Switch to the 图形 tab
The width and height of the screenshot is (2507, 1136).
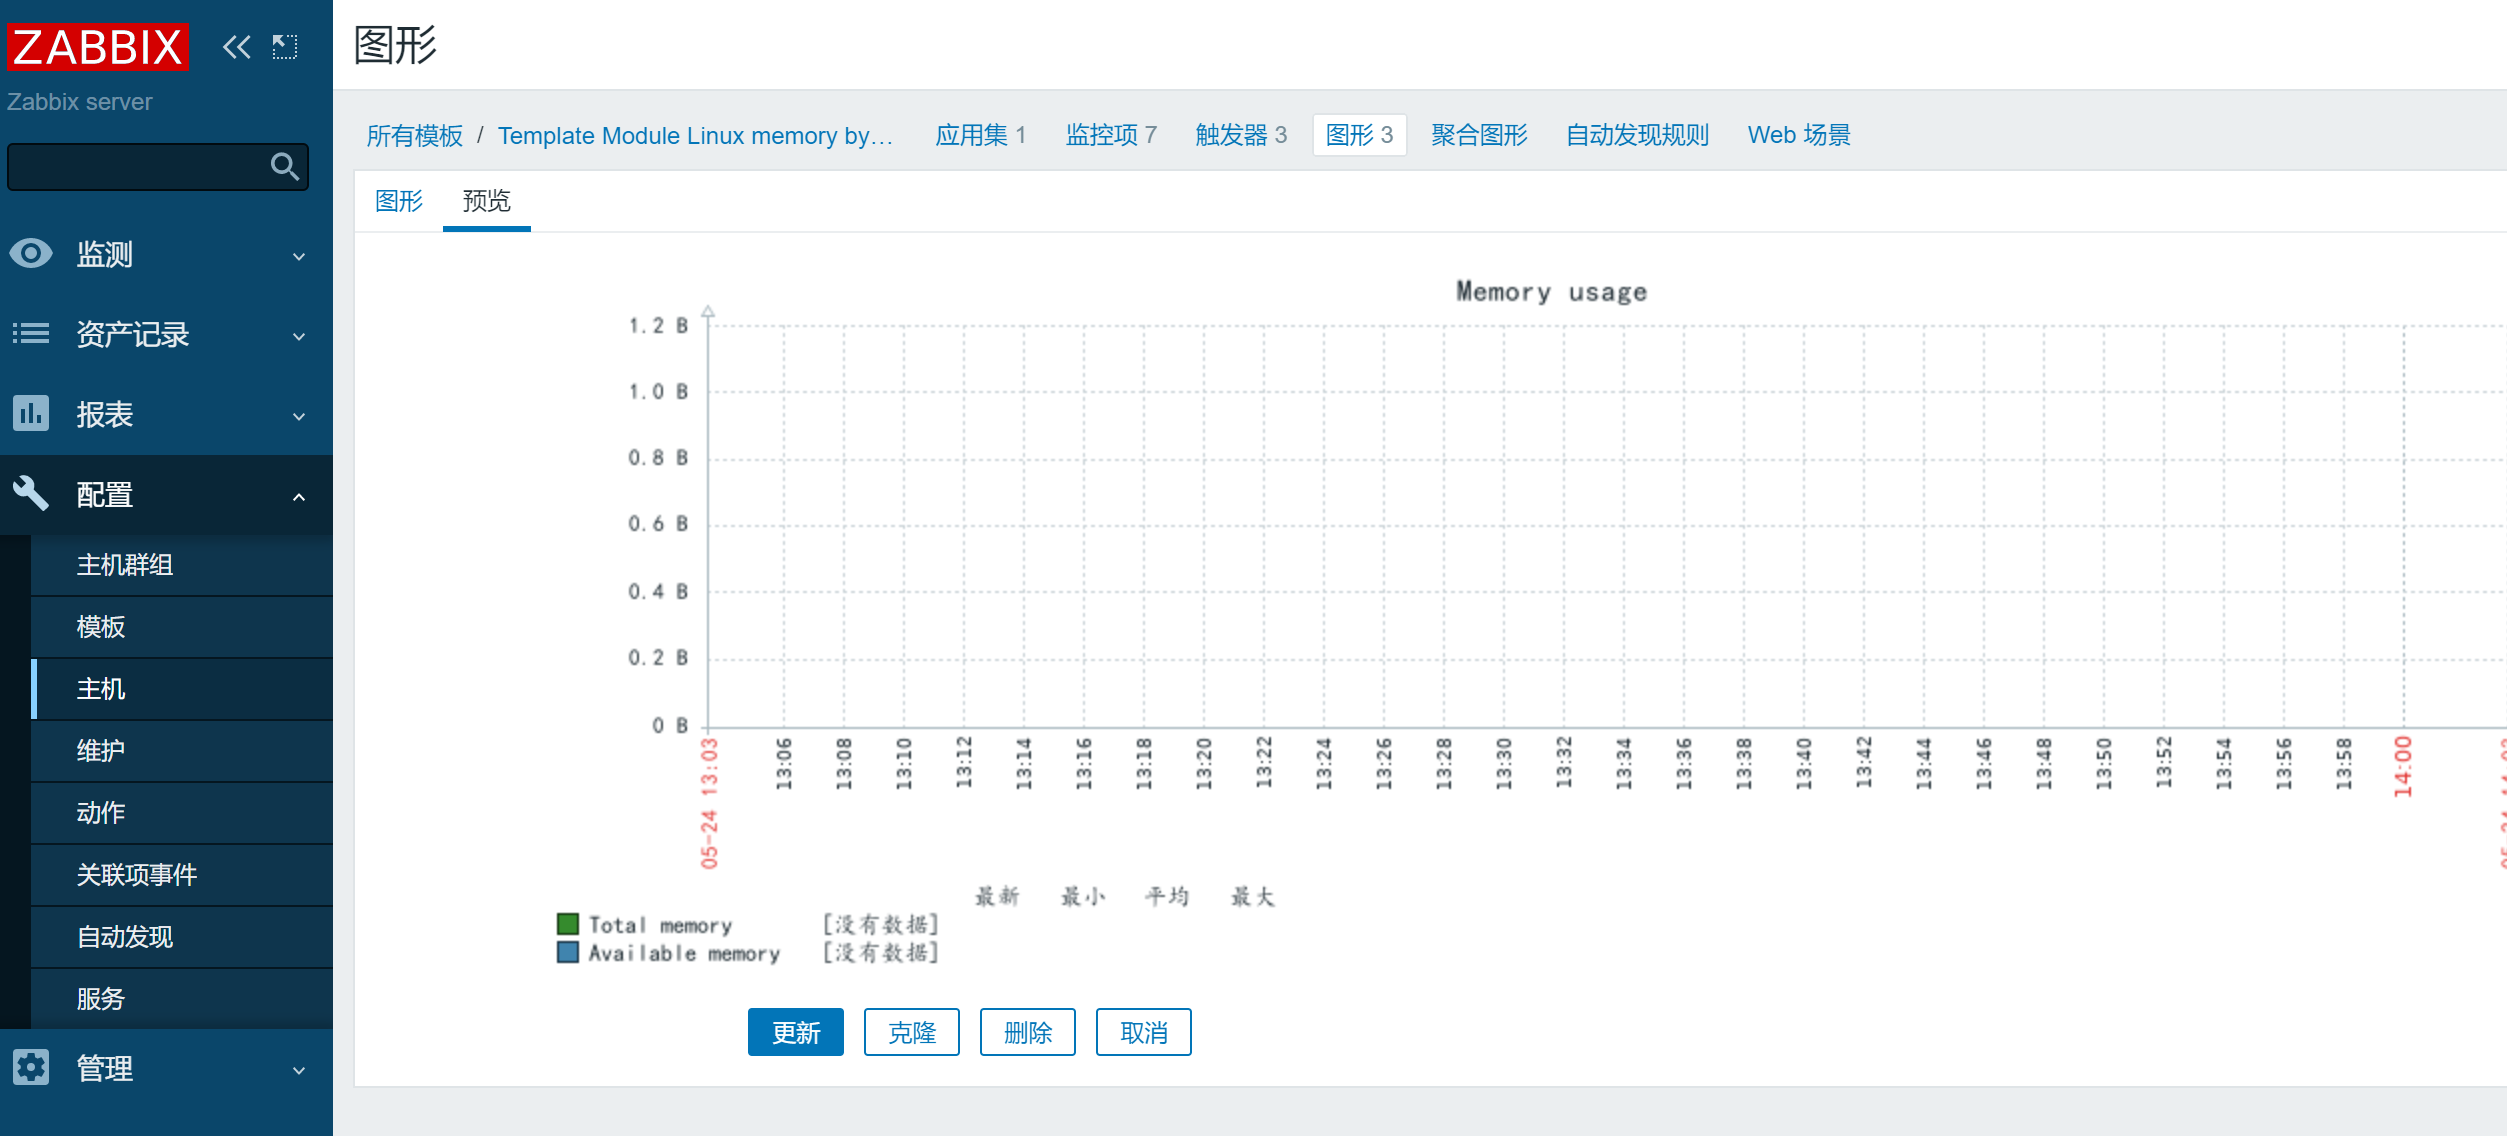coord(399,201)
